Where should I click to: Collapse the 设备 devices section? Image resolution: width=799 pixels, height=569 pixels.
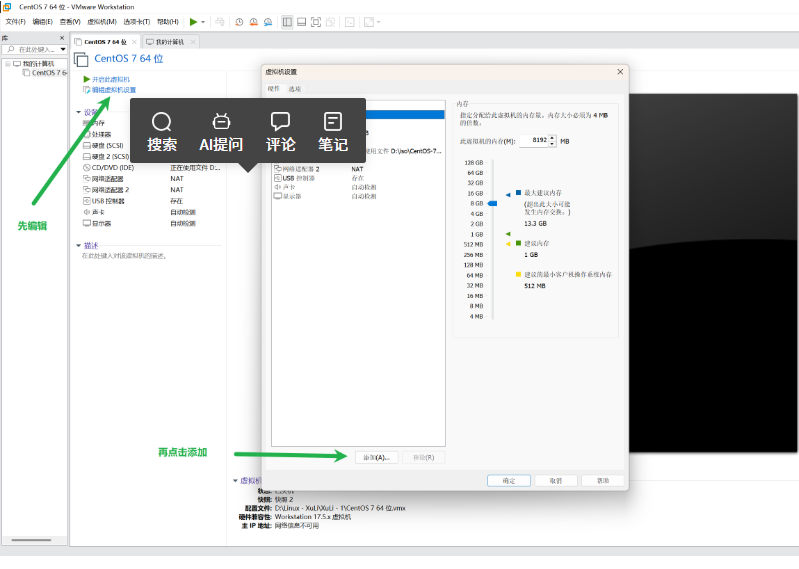[78, 112]
